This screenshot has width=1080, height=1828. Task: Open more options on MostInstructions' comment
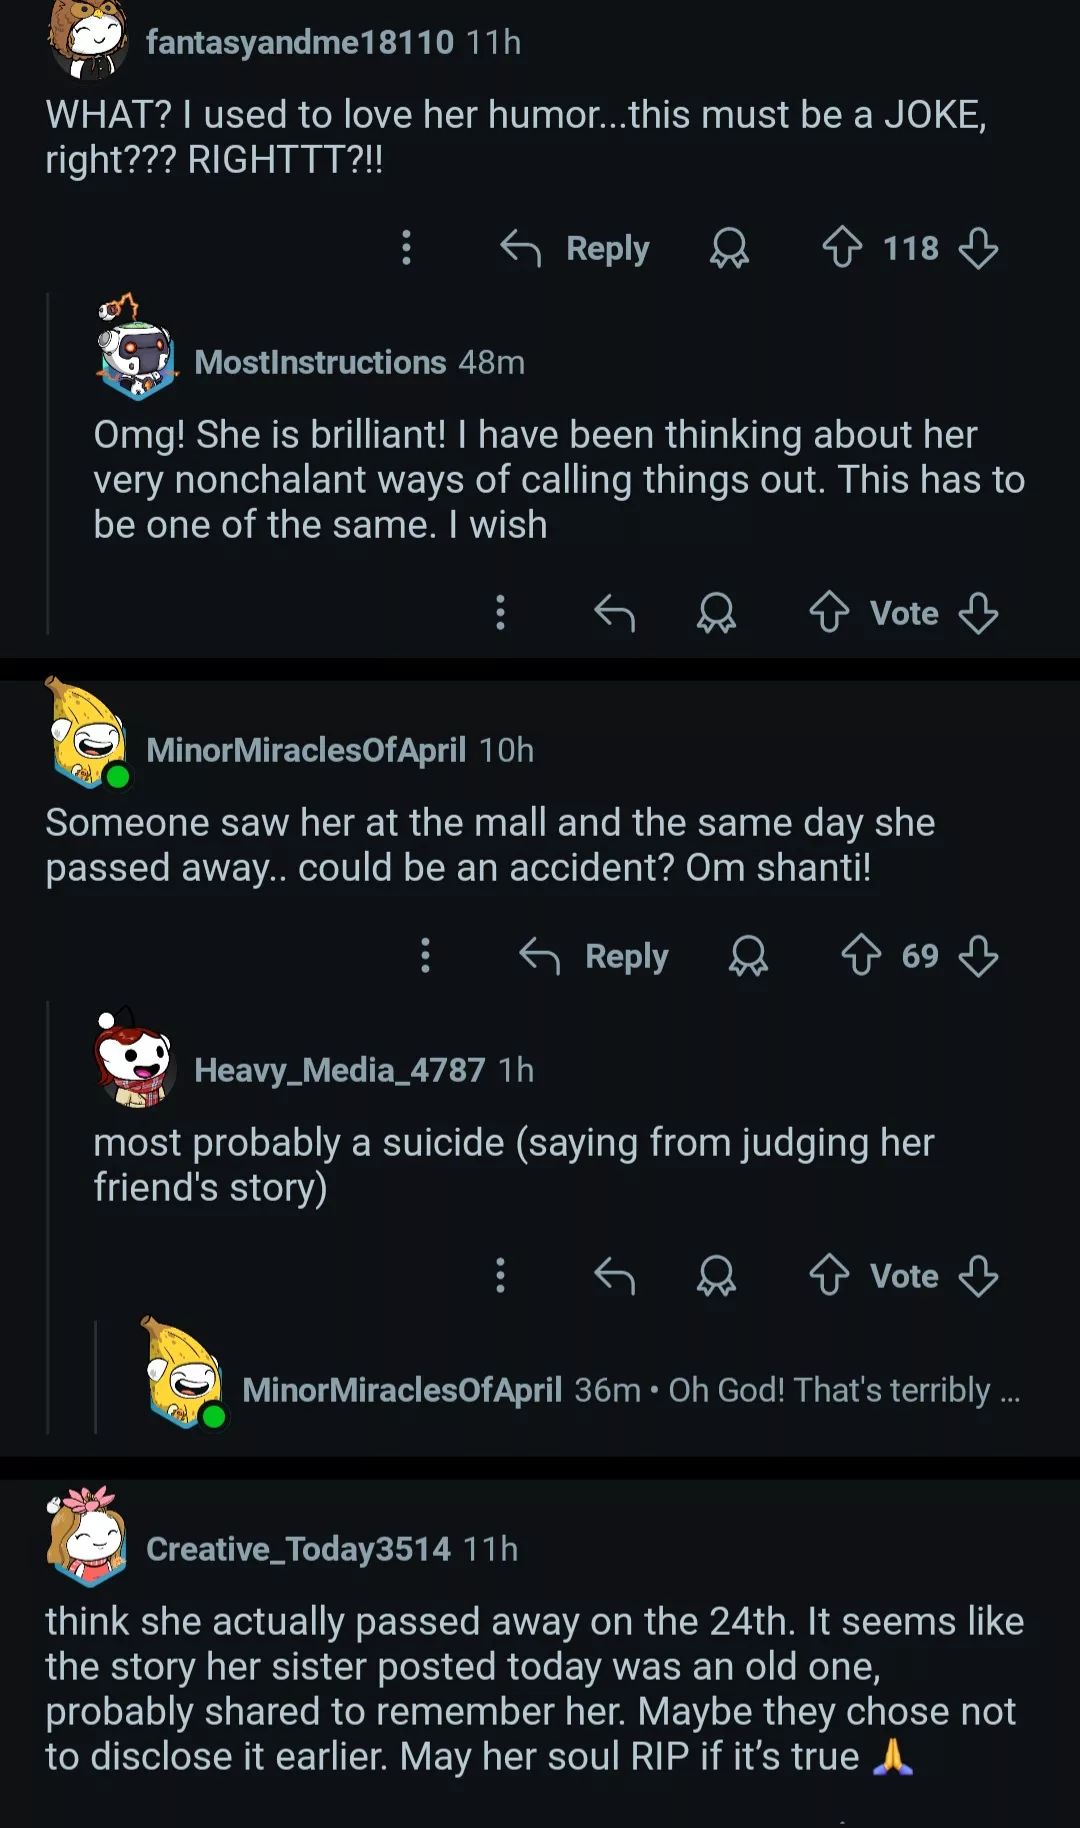click(501, 612)
